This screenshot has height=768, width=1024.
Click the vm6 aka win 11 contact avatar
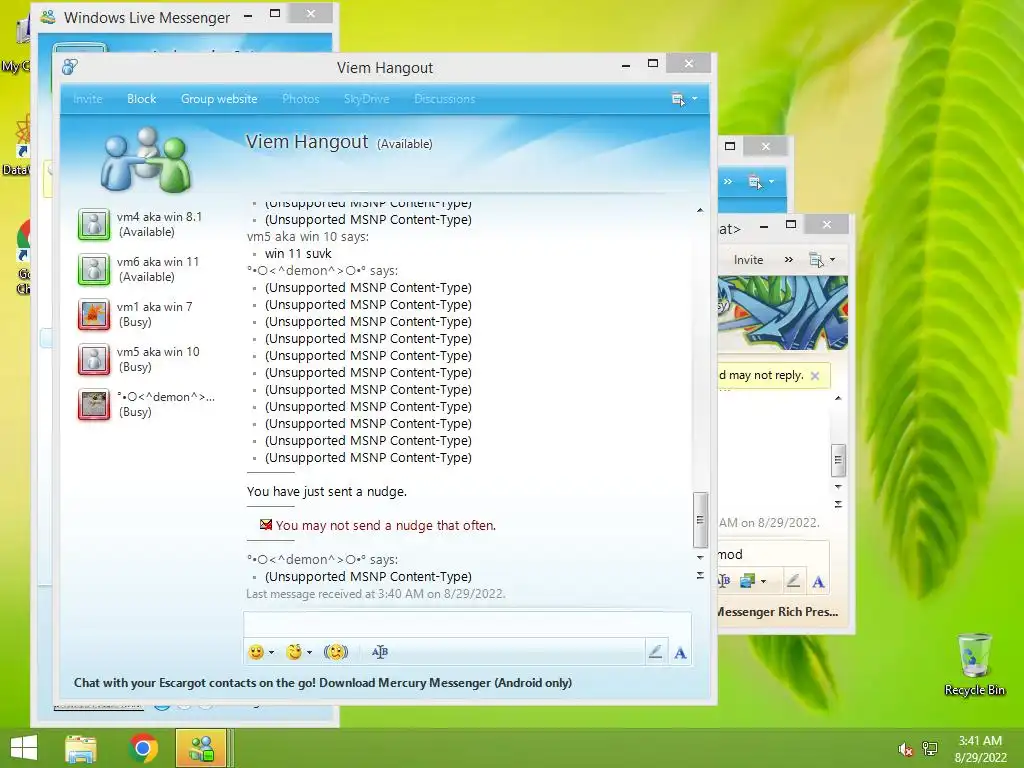94,269
